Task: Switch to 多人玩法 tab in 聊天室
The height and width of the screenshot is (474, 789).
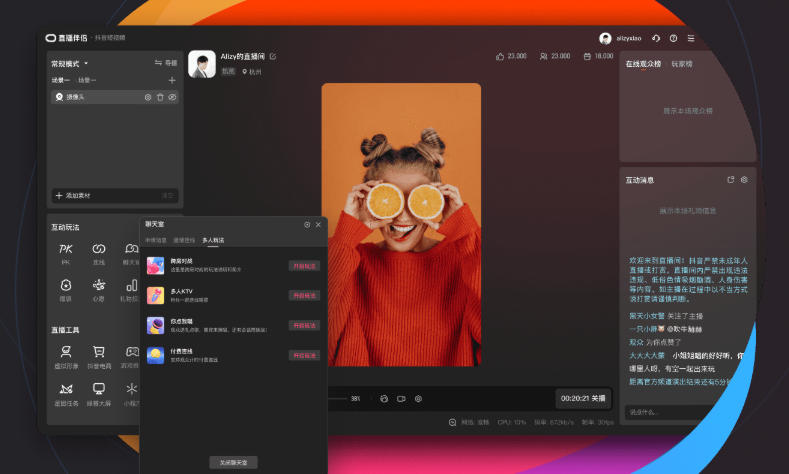Action: point(213,241)
